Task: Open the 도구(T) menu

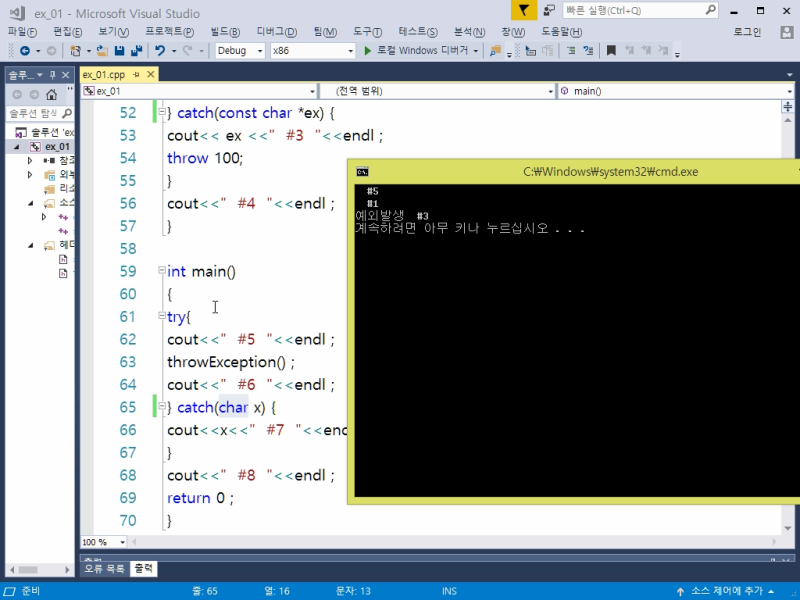Action: click(367, 32)
